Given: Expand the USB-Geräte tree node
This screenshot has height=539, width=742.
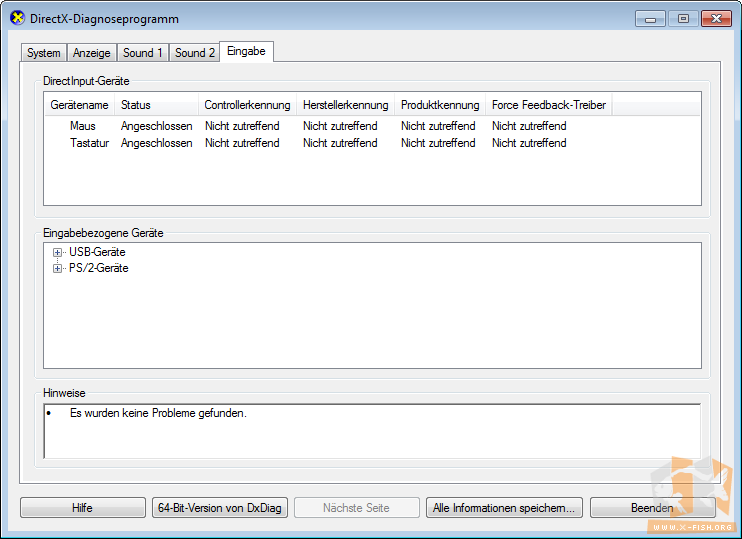Looking at the screenshot, I should coord(57,252).
